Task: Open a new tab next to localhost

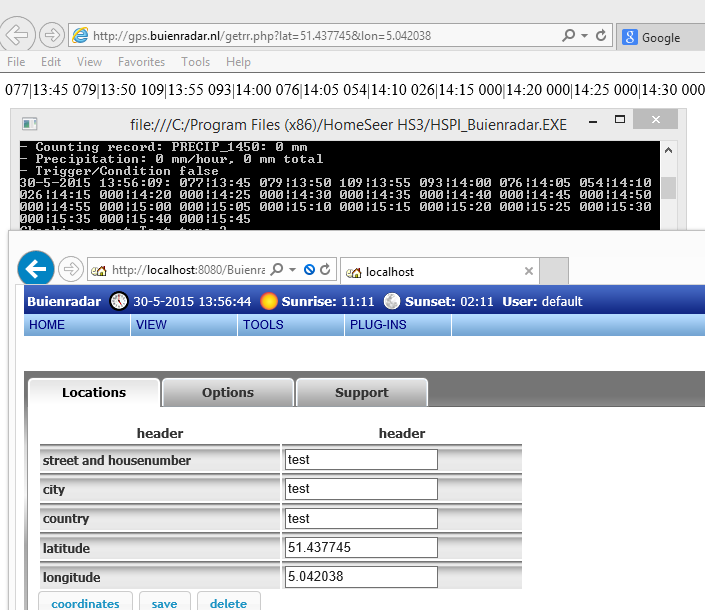Action: [554, 271]
